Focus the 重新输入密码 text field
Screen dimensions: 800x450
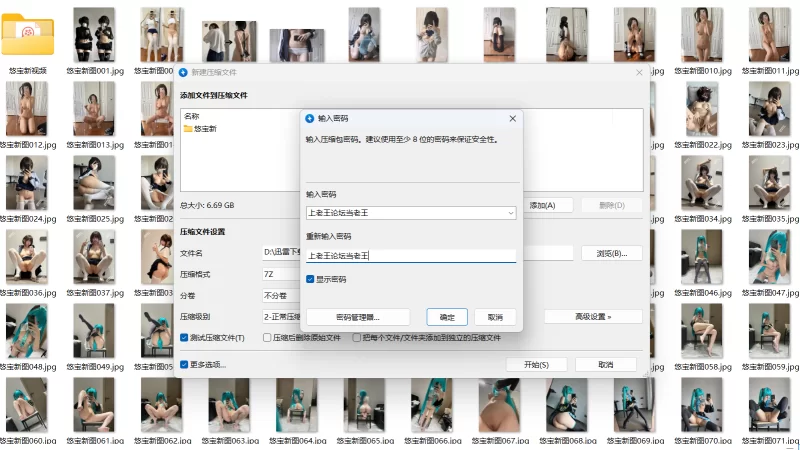(x=411, y=256)
